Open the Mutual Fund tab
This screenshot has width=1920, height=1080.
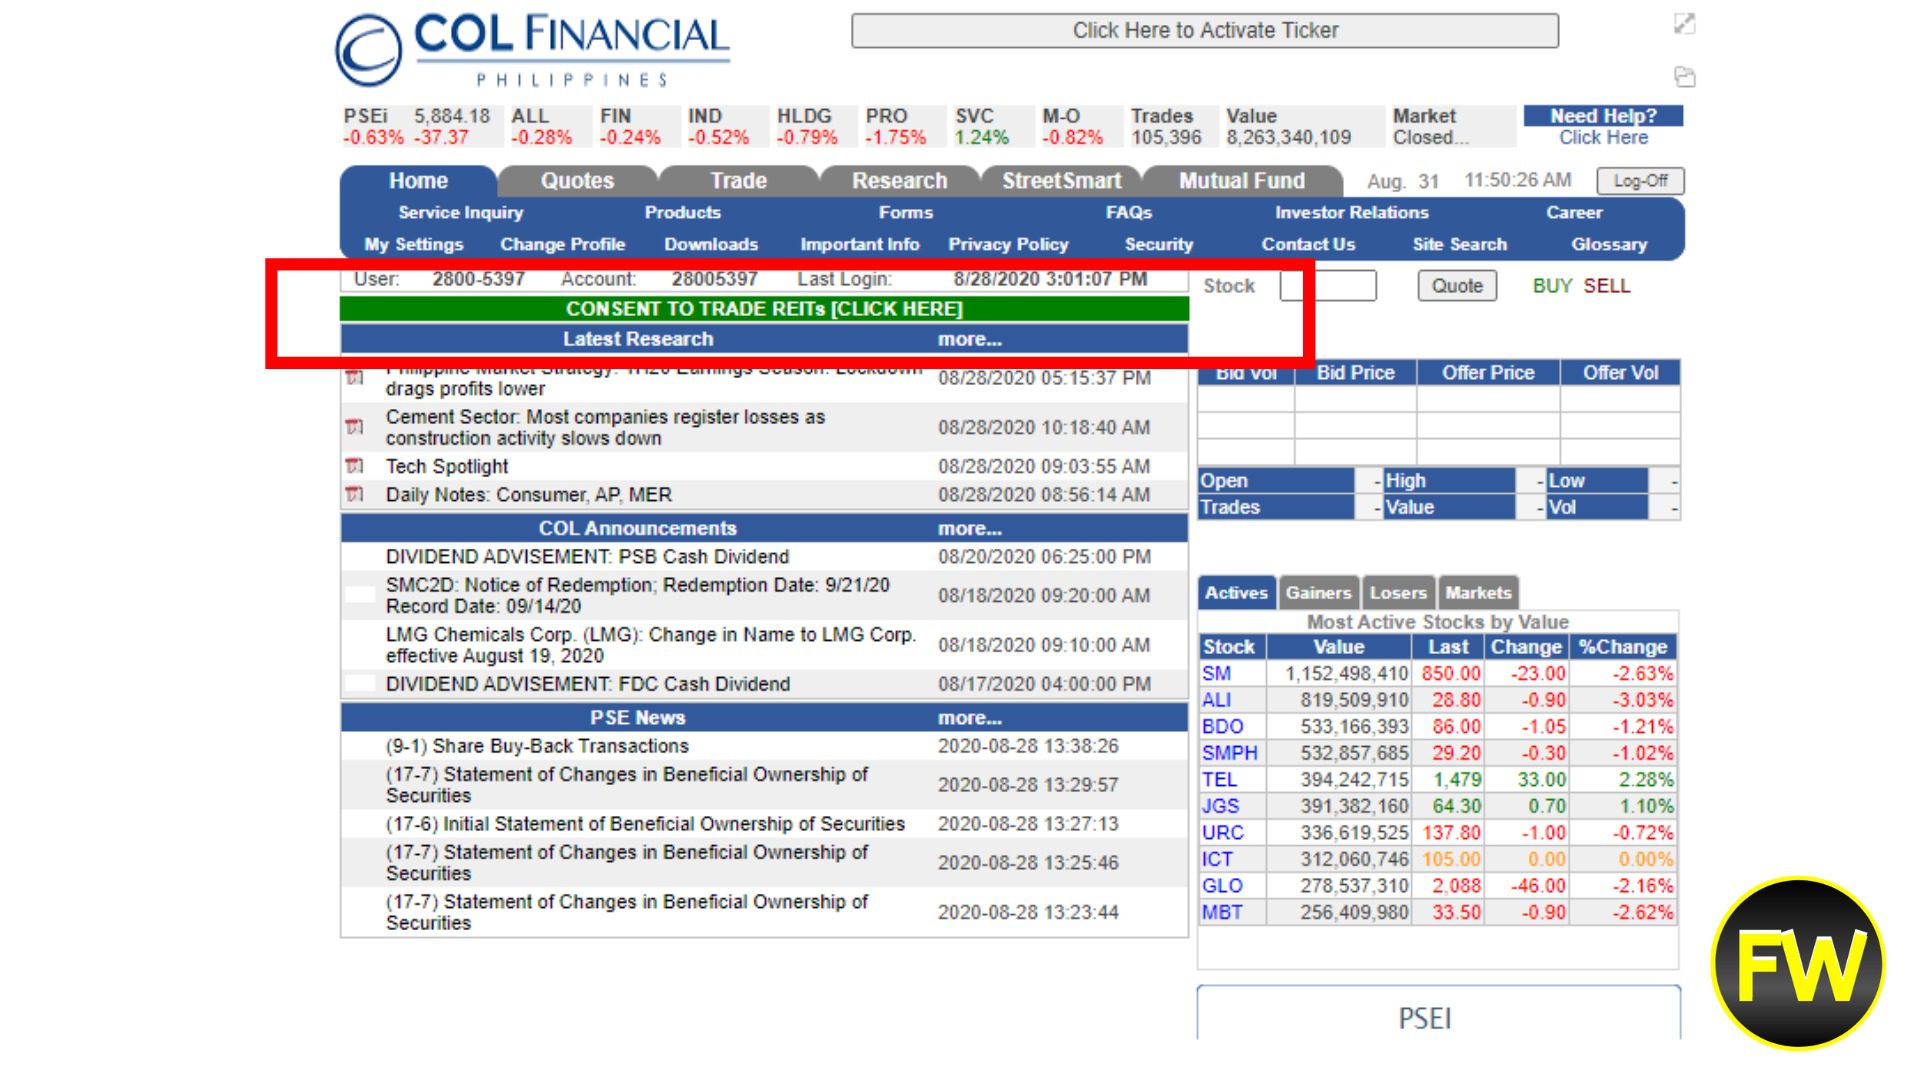coord(1242,181)
